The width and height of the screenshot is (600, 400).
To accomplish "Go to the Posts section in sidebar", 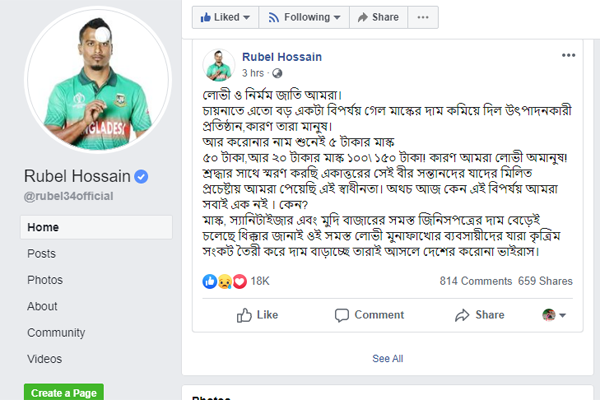I will pyautogui.click(x=42, y=254).
